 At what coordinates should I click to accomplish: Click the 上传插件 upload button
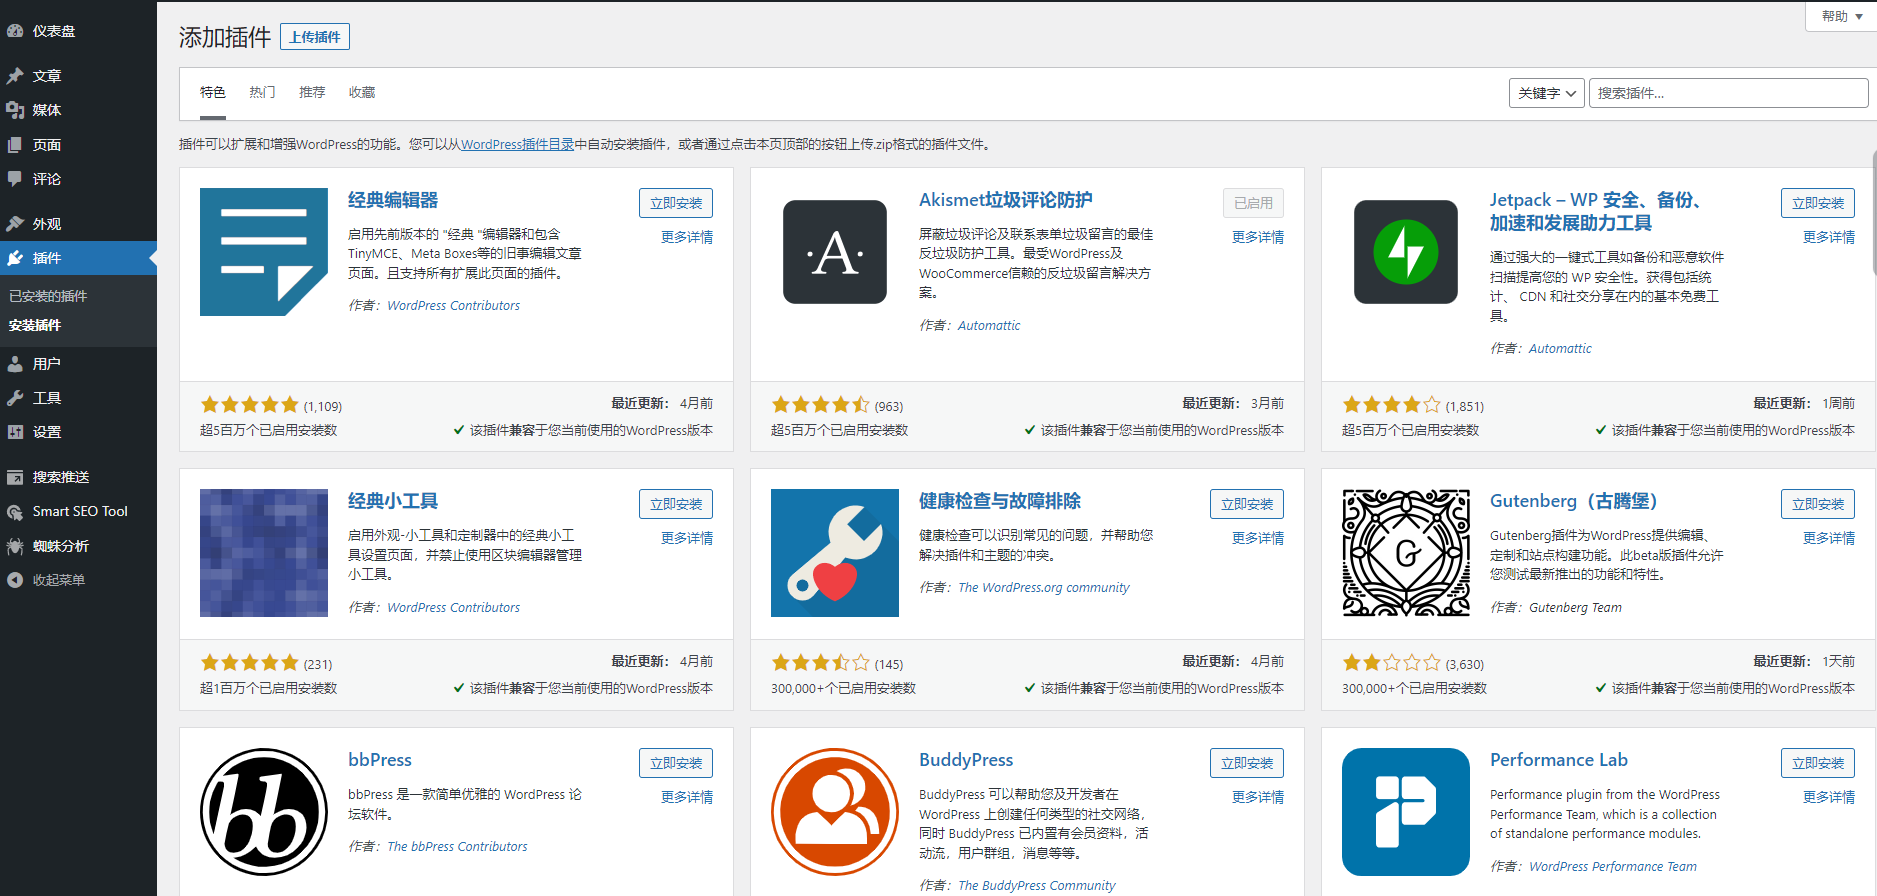click(315, 37)
